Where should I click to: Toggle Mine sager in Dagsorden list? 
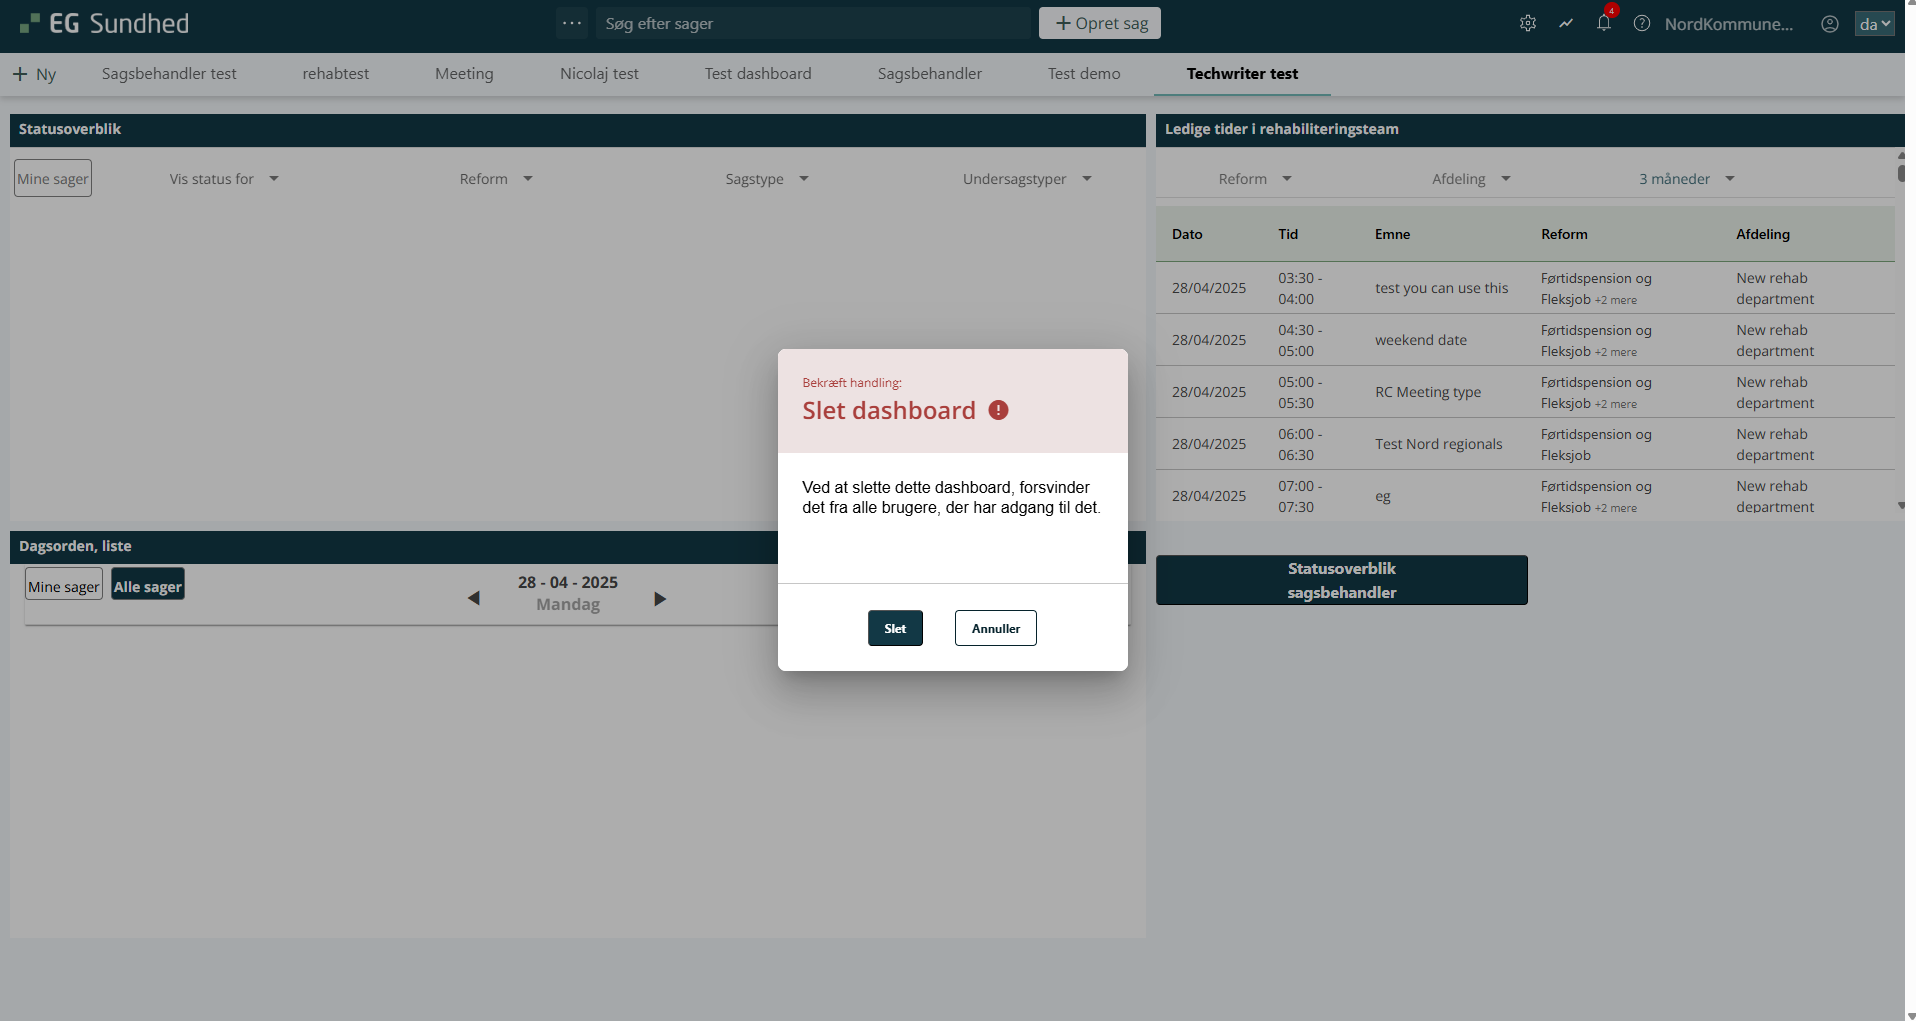click(64, 586)
